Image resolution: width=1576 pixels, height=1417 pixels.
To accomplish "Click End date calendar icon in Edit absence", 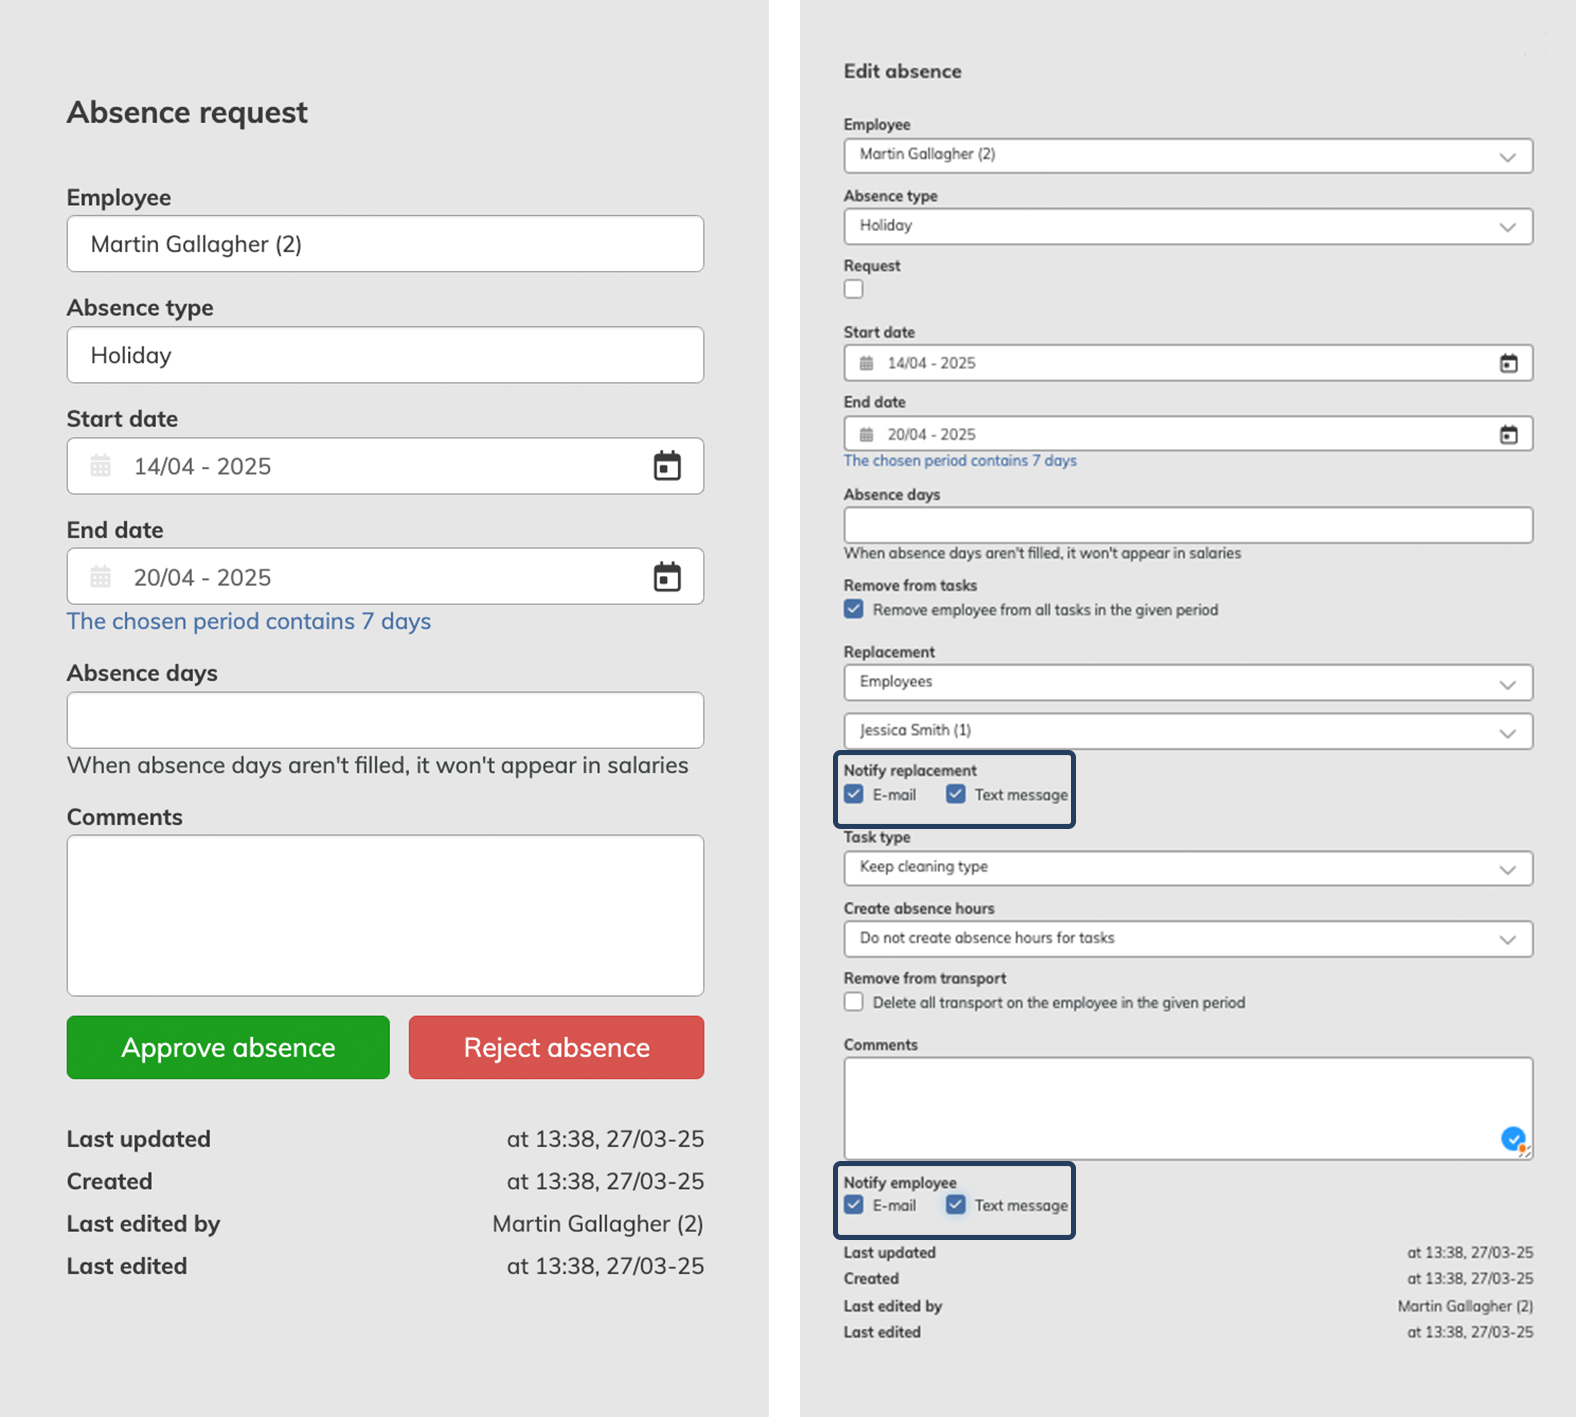I will tap(1508, 434).
